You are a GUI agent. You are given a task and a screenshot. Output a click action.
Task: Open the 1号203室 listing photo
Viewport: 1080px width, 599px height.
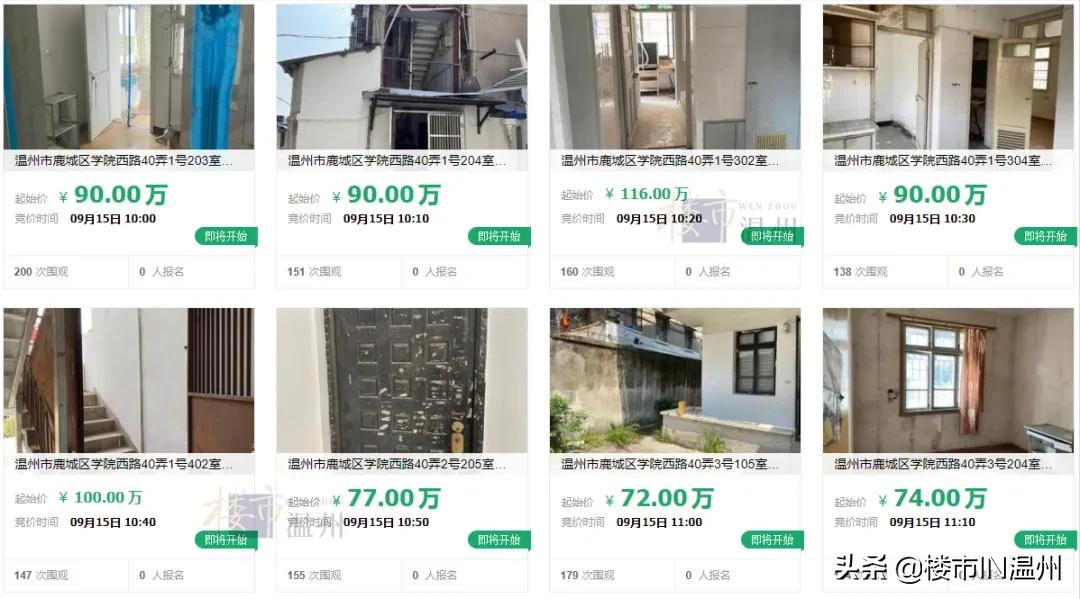(x=129, y=76)
